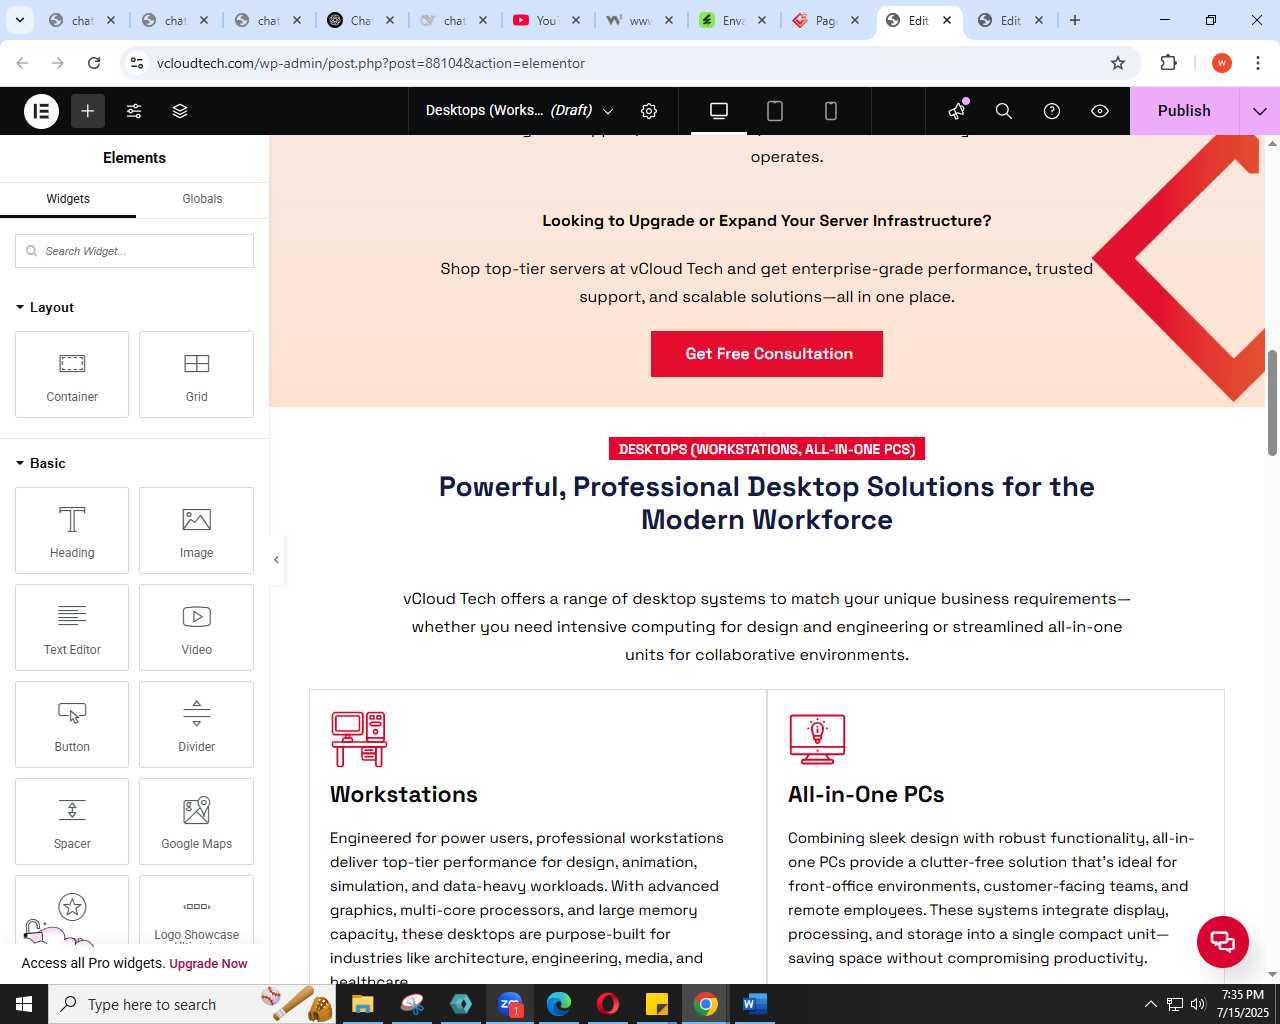This screenshot has height=1024, width=1280.
Task: Select the Logo Showcase widget
Action: point(196,910)
